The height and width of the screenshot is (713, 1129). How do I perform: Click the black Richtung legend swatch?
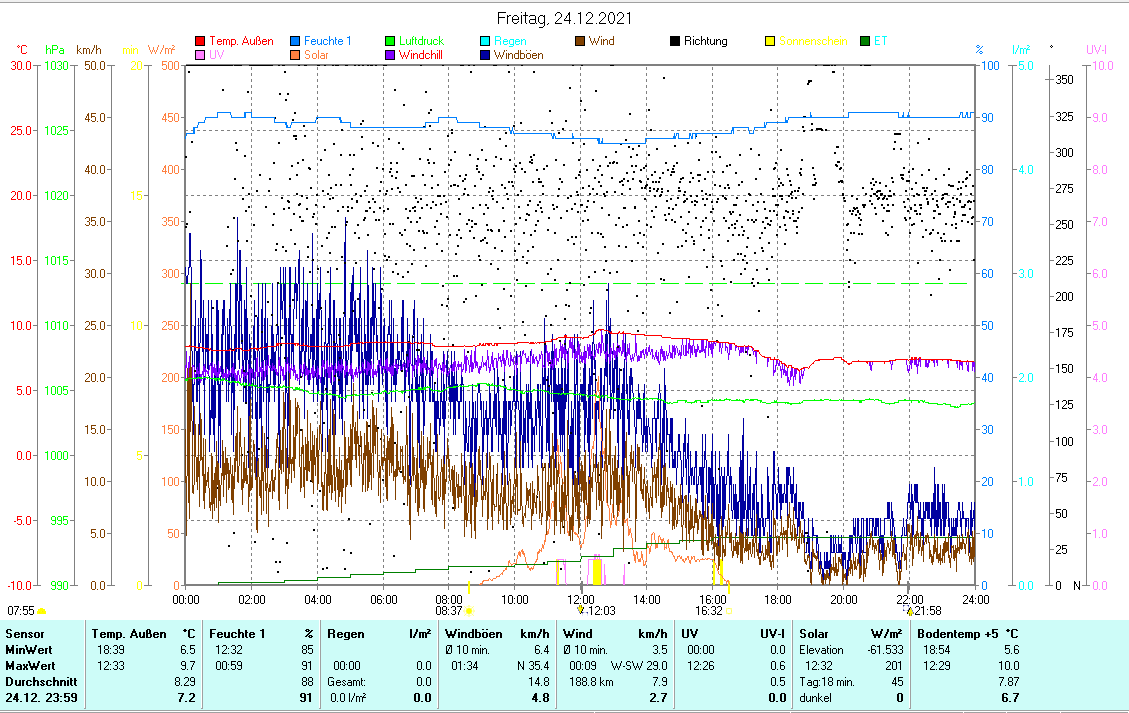[675, 42]
